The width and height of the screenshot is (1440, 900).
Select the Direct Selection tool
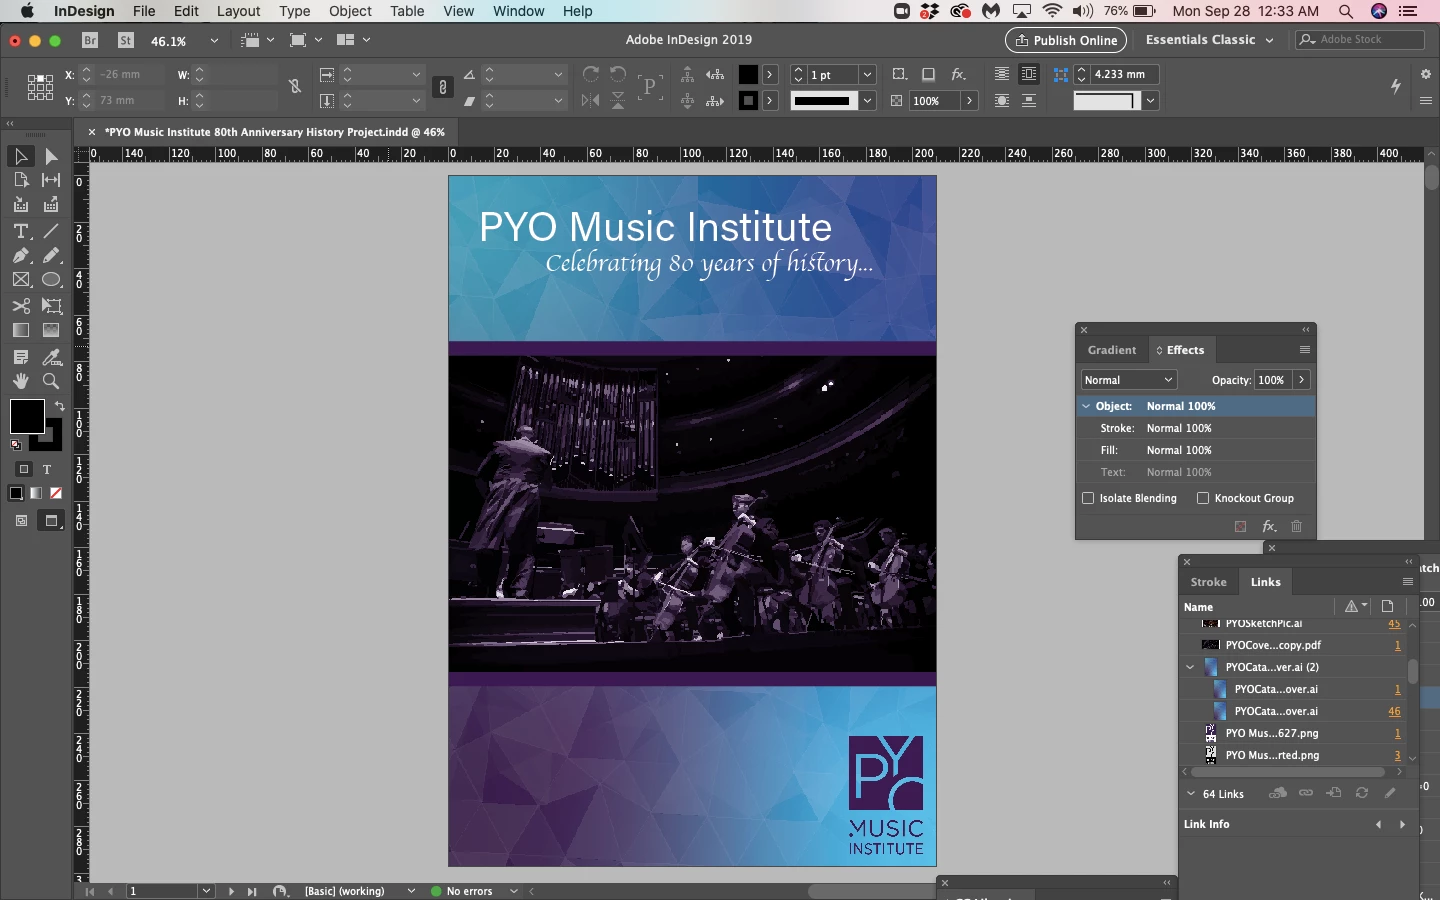pos(51,156)
